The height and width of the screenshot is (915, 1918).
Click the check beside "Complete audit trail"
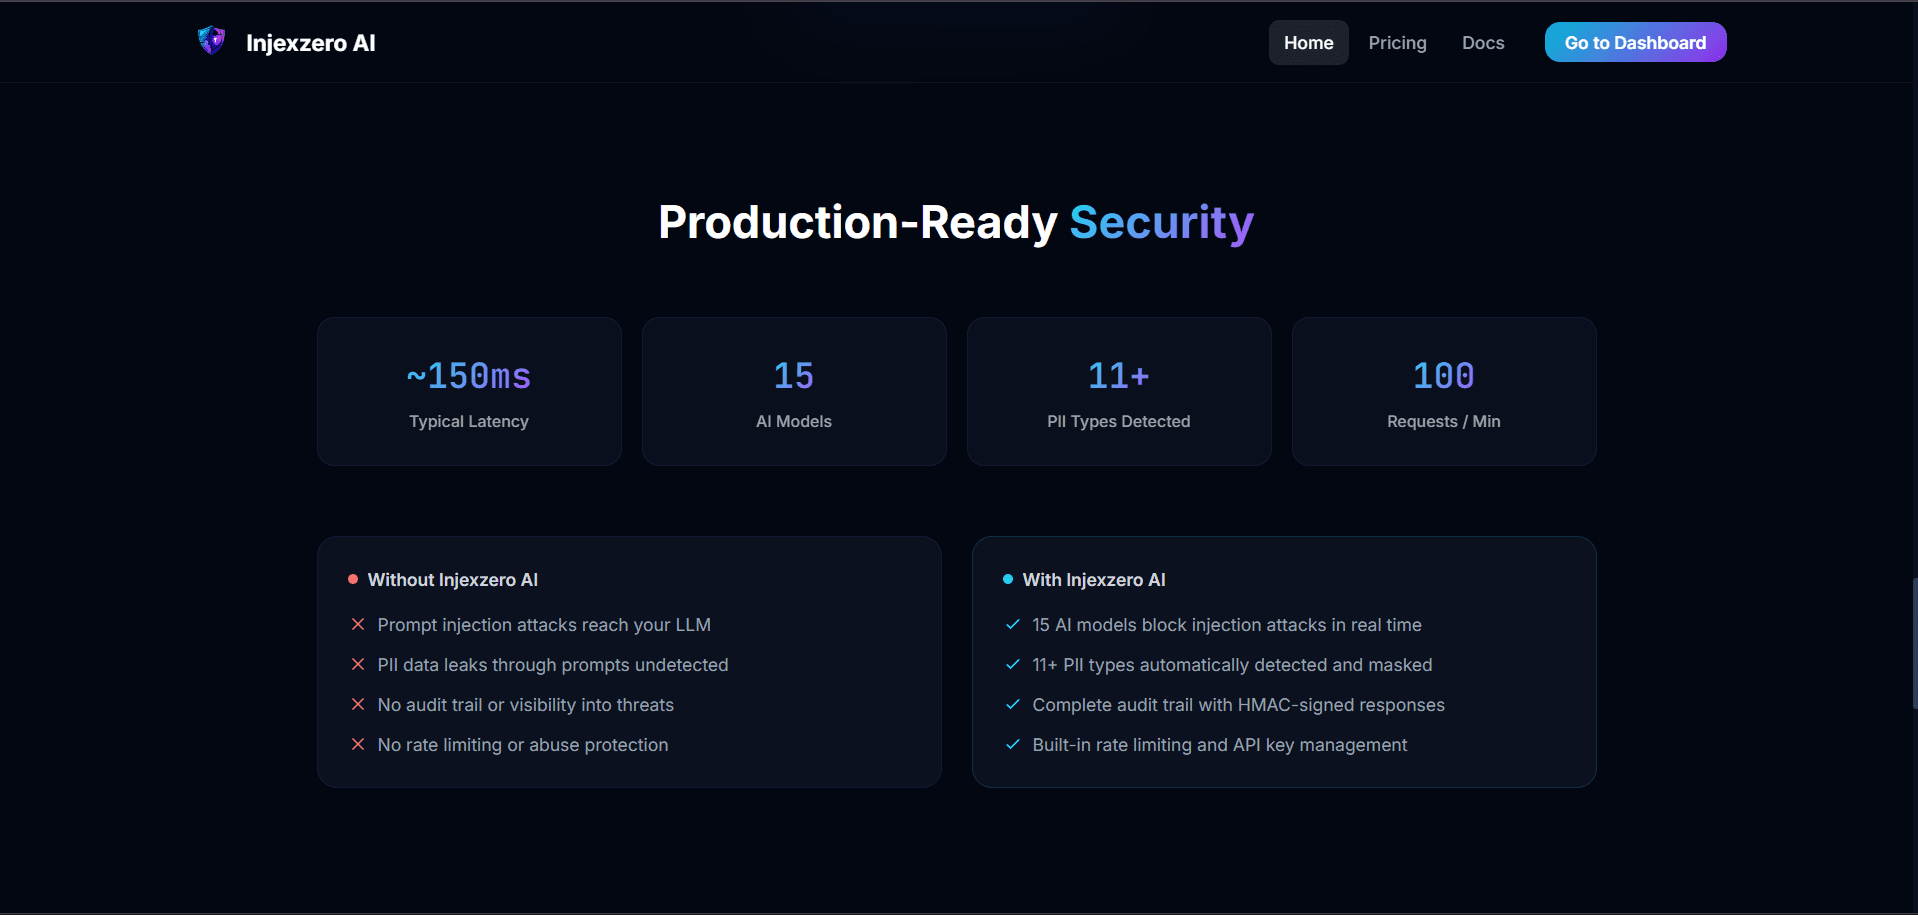coord(1012,704)
